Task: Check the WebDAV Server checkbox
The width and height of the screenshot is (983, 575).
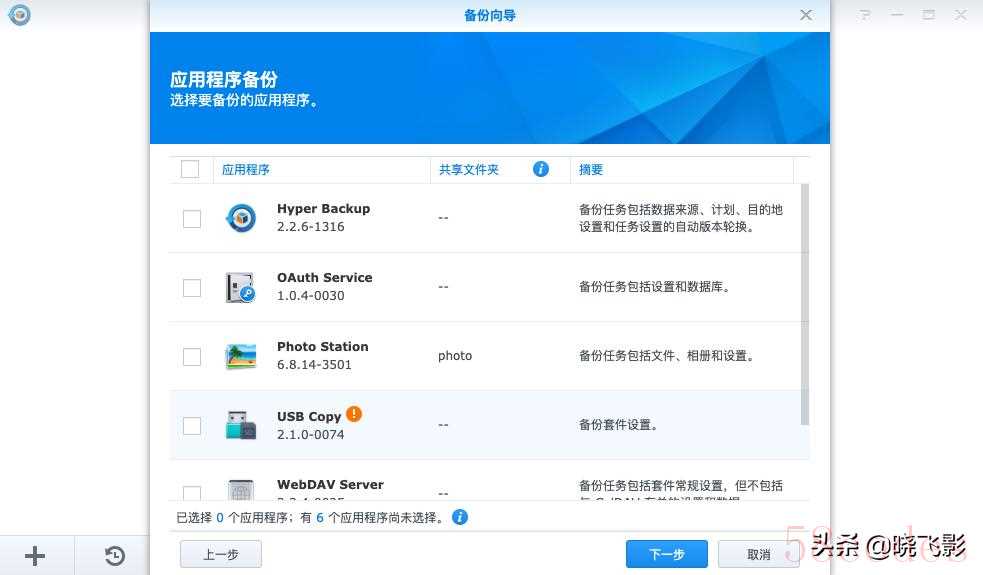Action: 192,492
